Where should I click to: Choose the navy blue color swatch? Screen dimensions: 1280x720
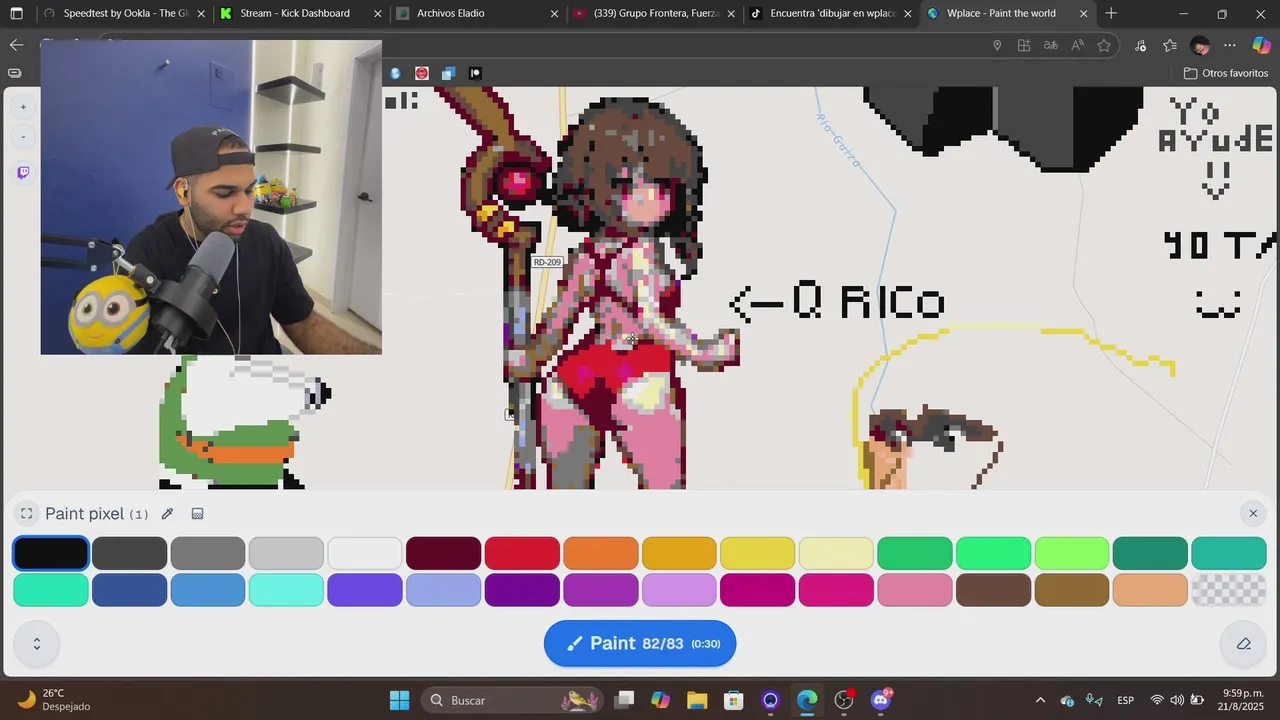pos(129,590)
